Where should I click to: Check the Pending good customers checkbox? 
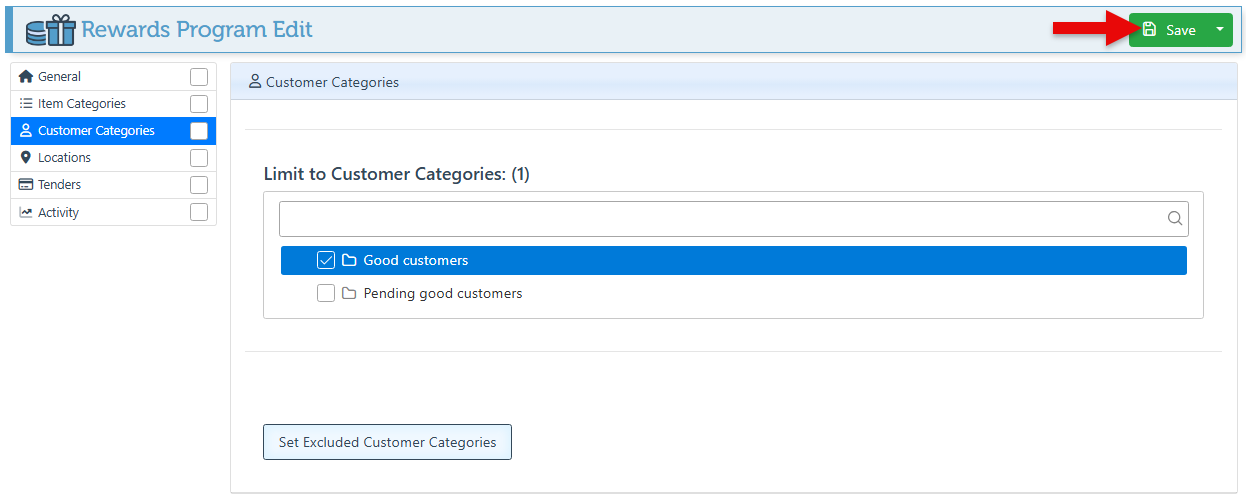coord(326,294)
